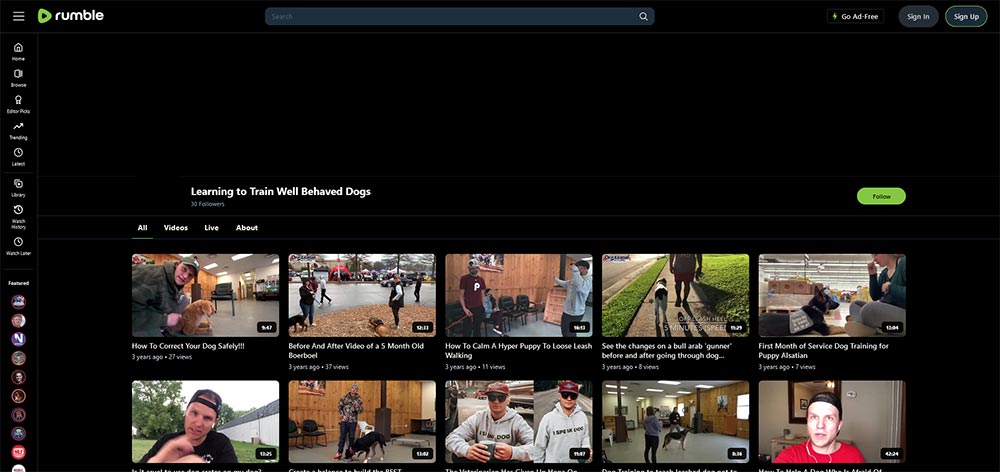Click '3 years ago • 37 views' text
Screen dimensions: 1000x472
point(318,367)
